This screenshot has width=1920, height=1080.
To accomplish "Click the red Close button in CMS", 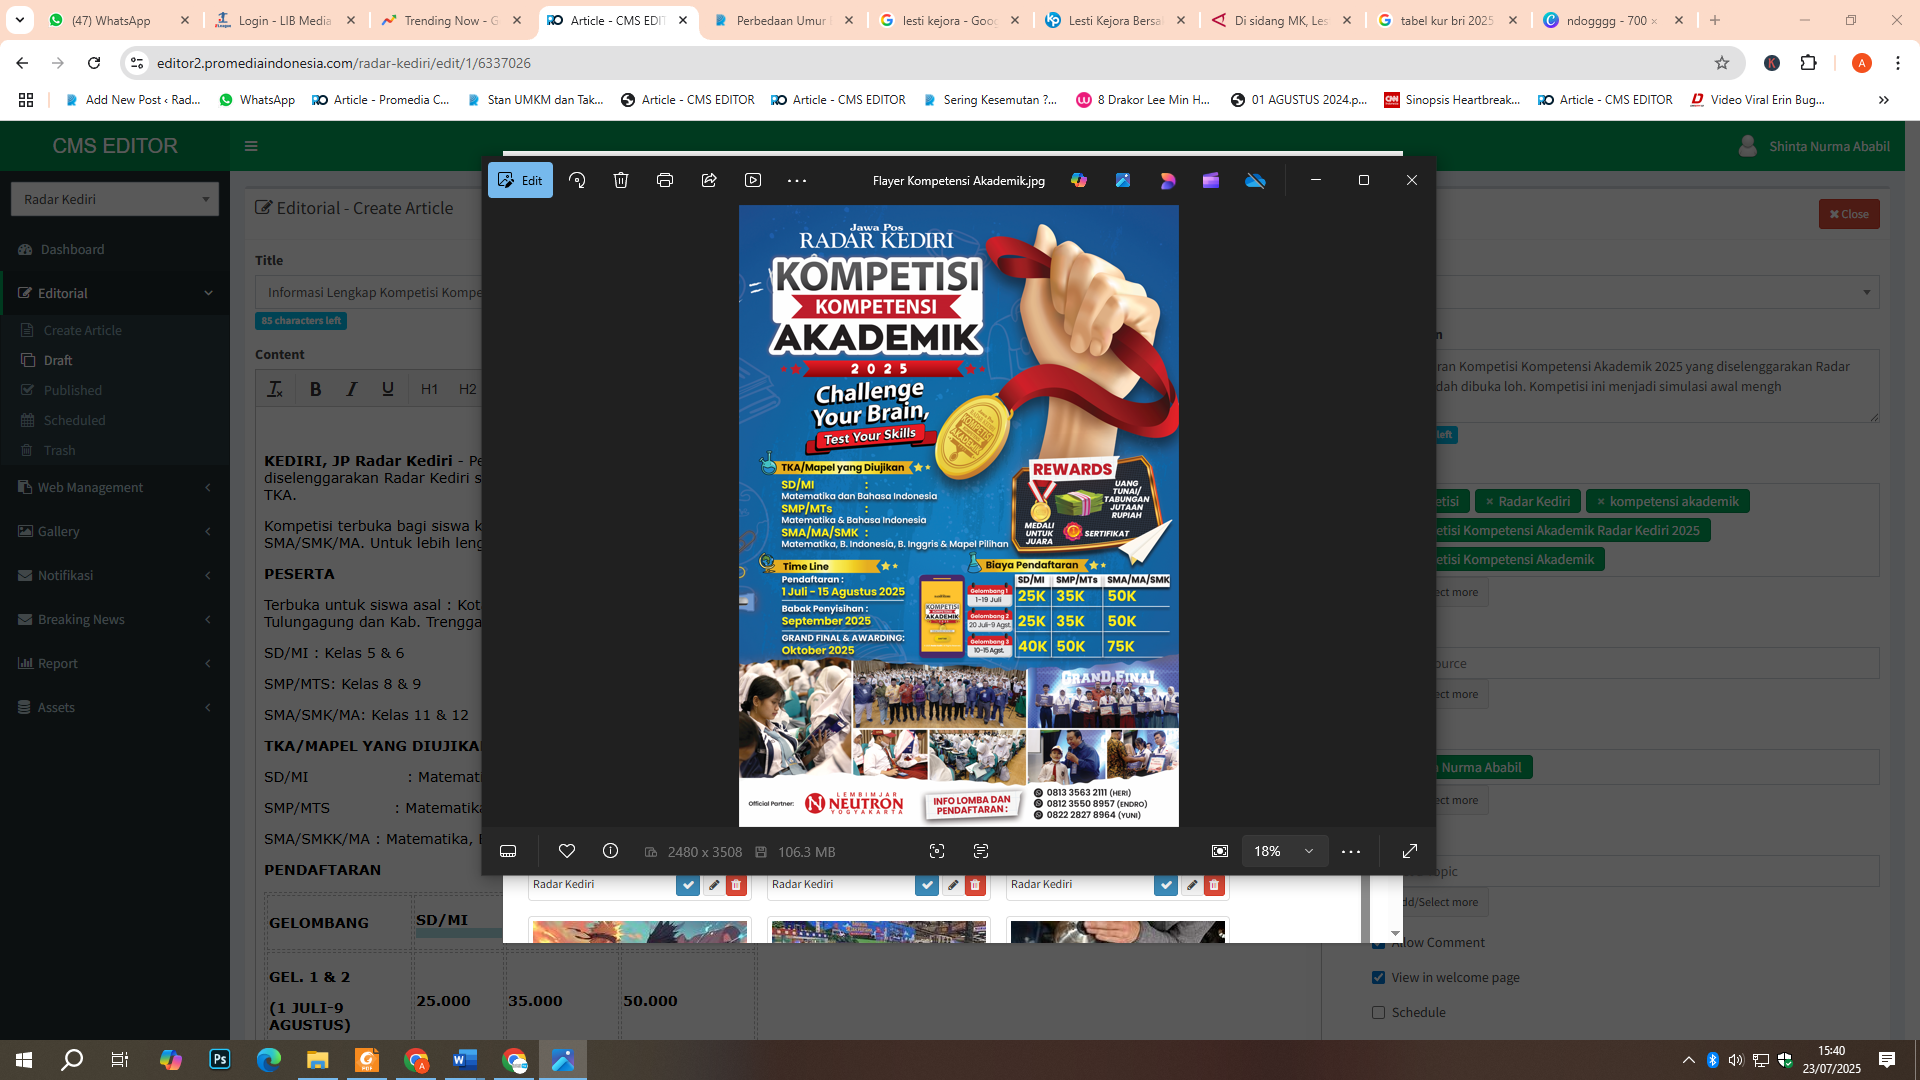I will coord(1849,214).
